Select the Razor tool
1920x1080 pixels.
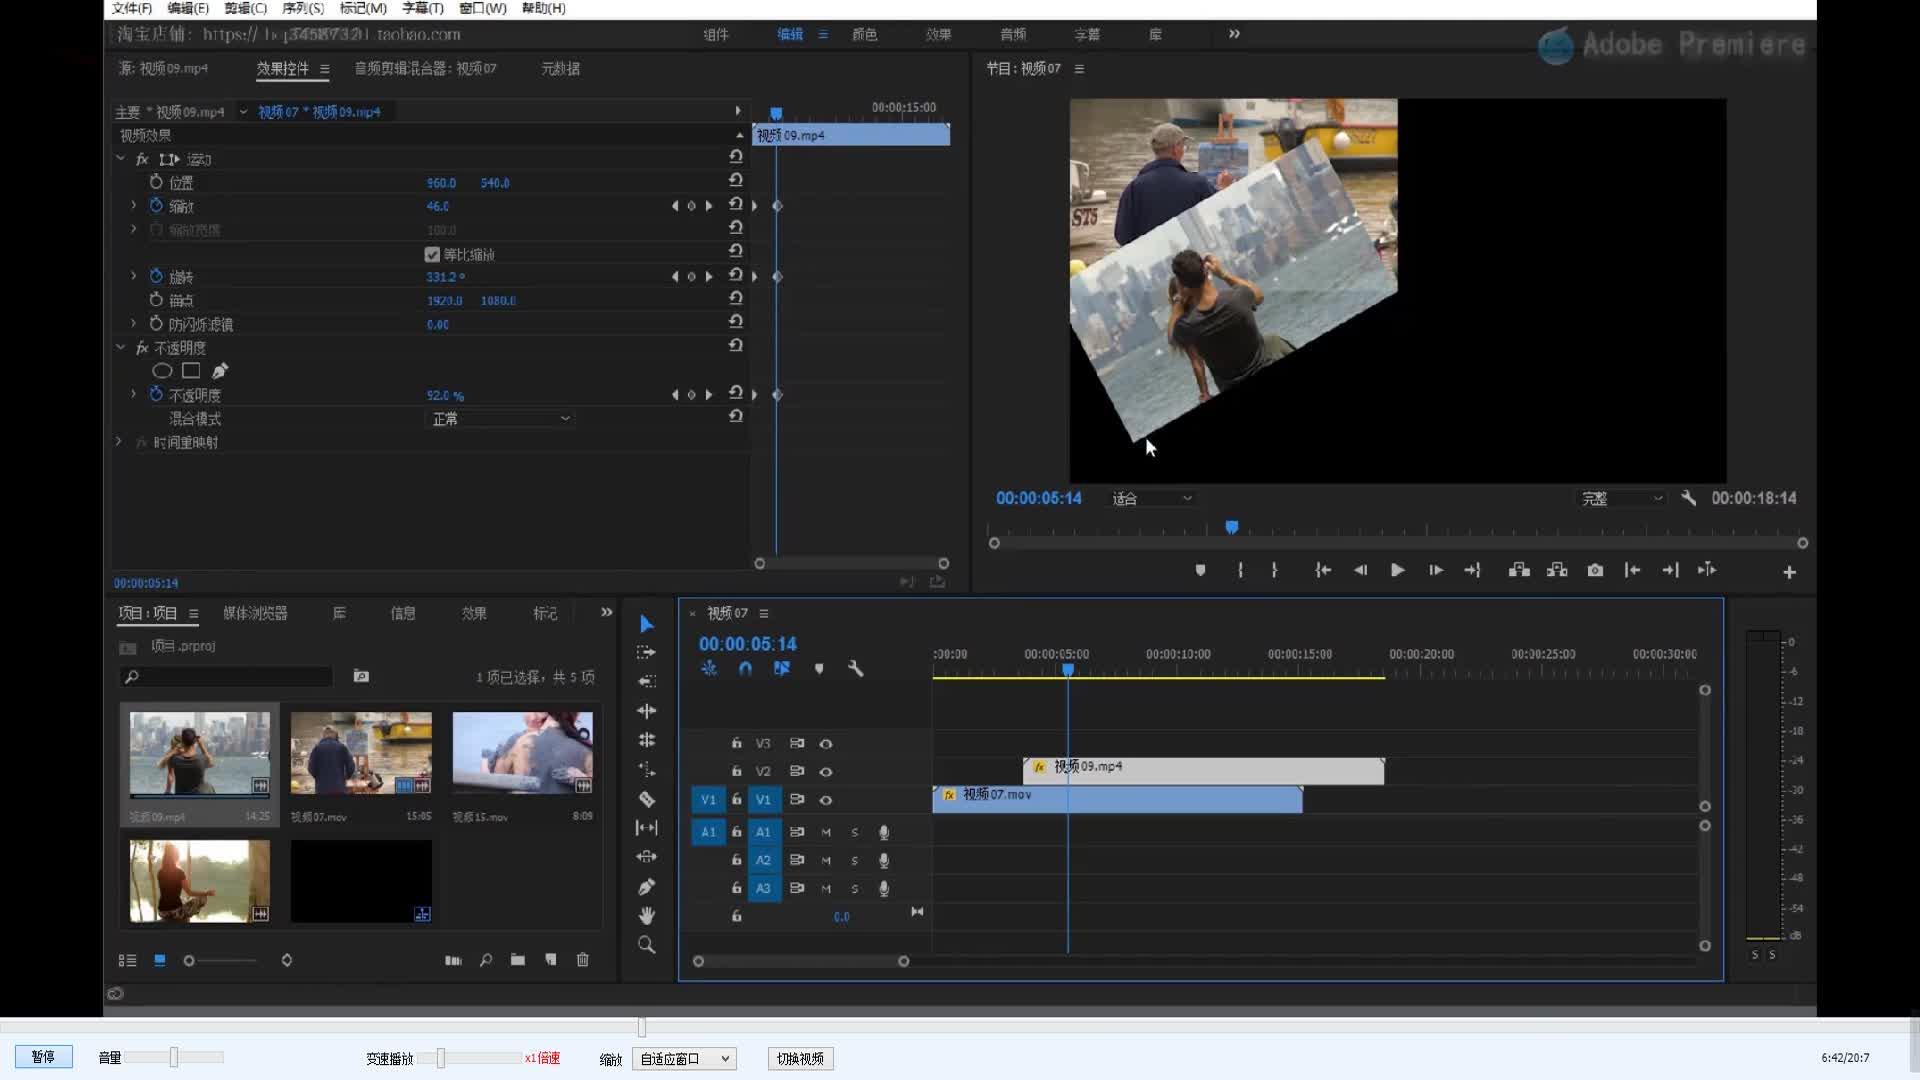(x=646, y=799)
